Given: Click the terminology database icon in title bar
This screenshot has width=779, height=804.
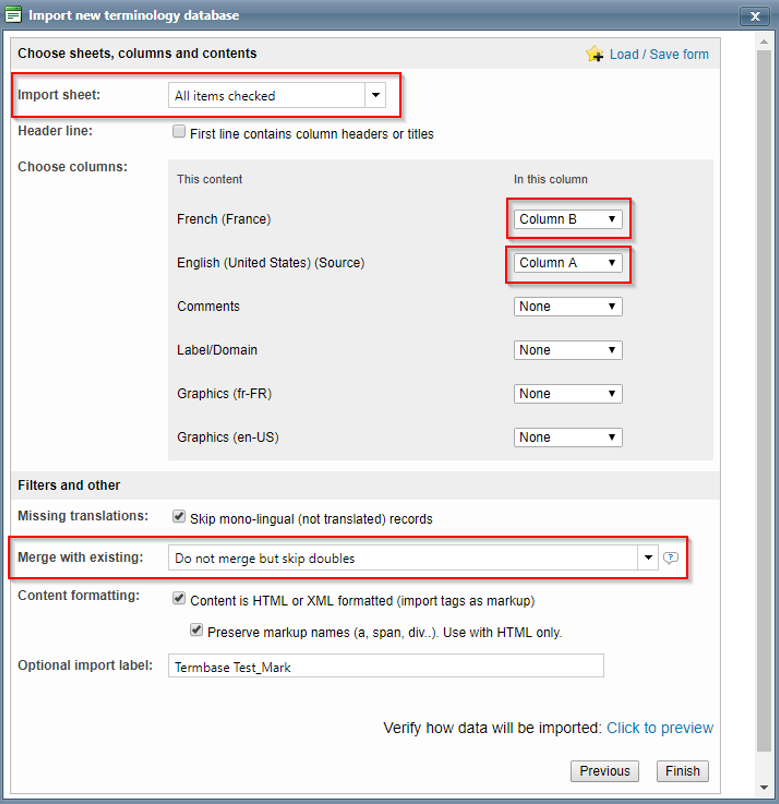Looking at the screenshot, I should [14, 15].
